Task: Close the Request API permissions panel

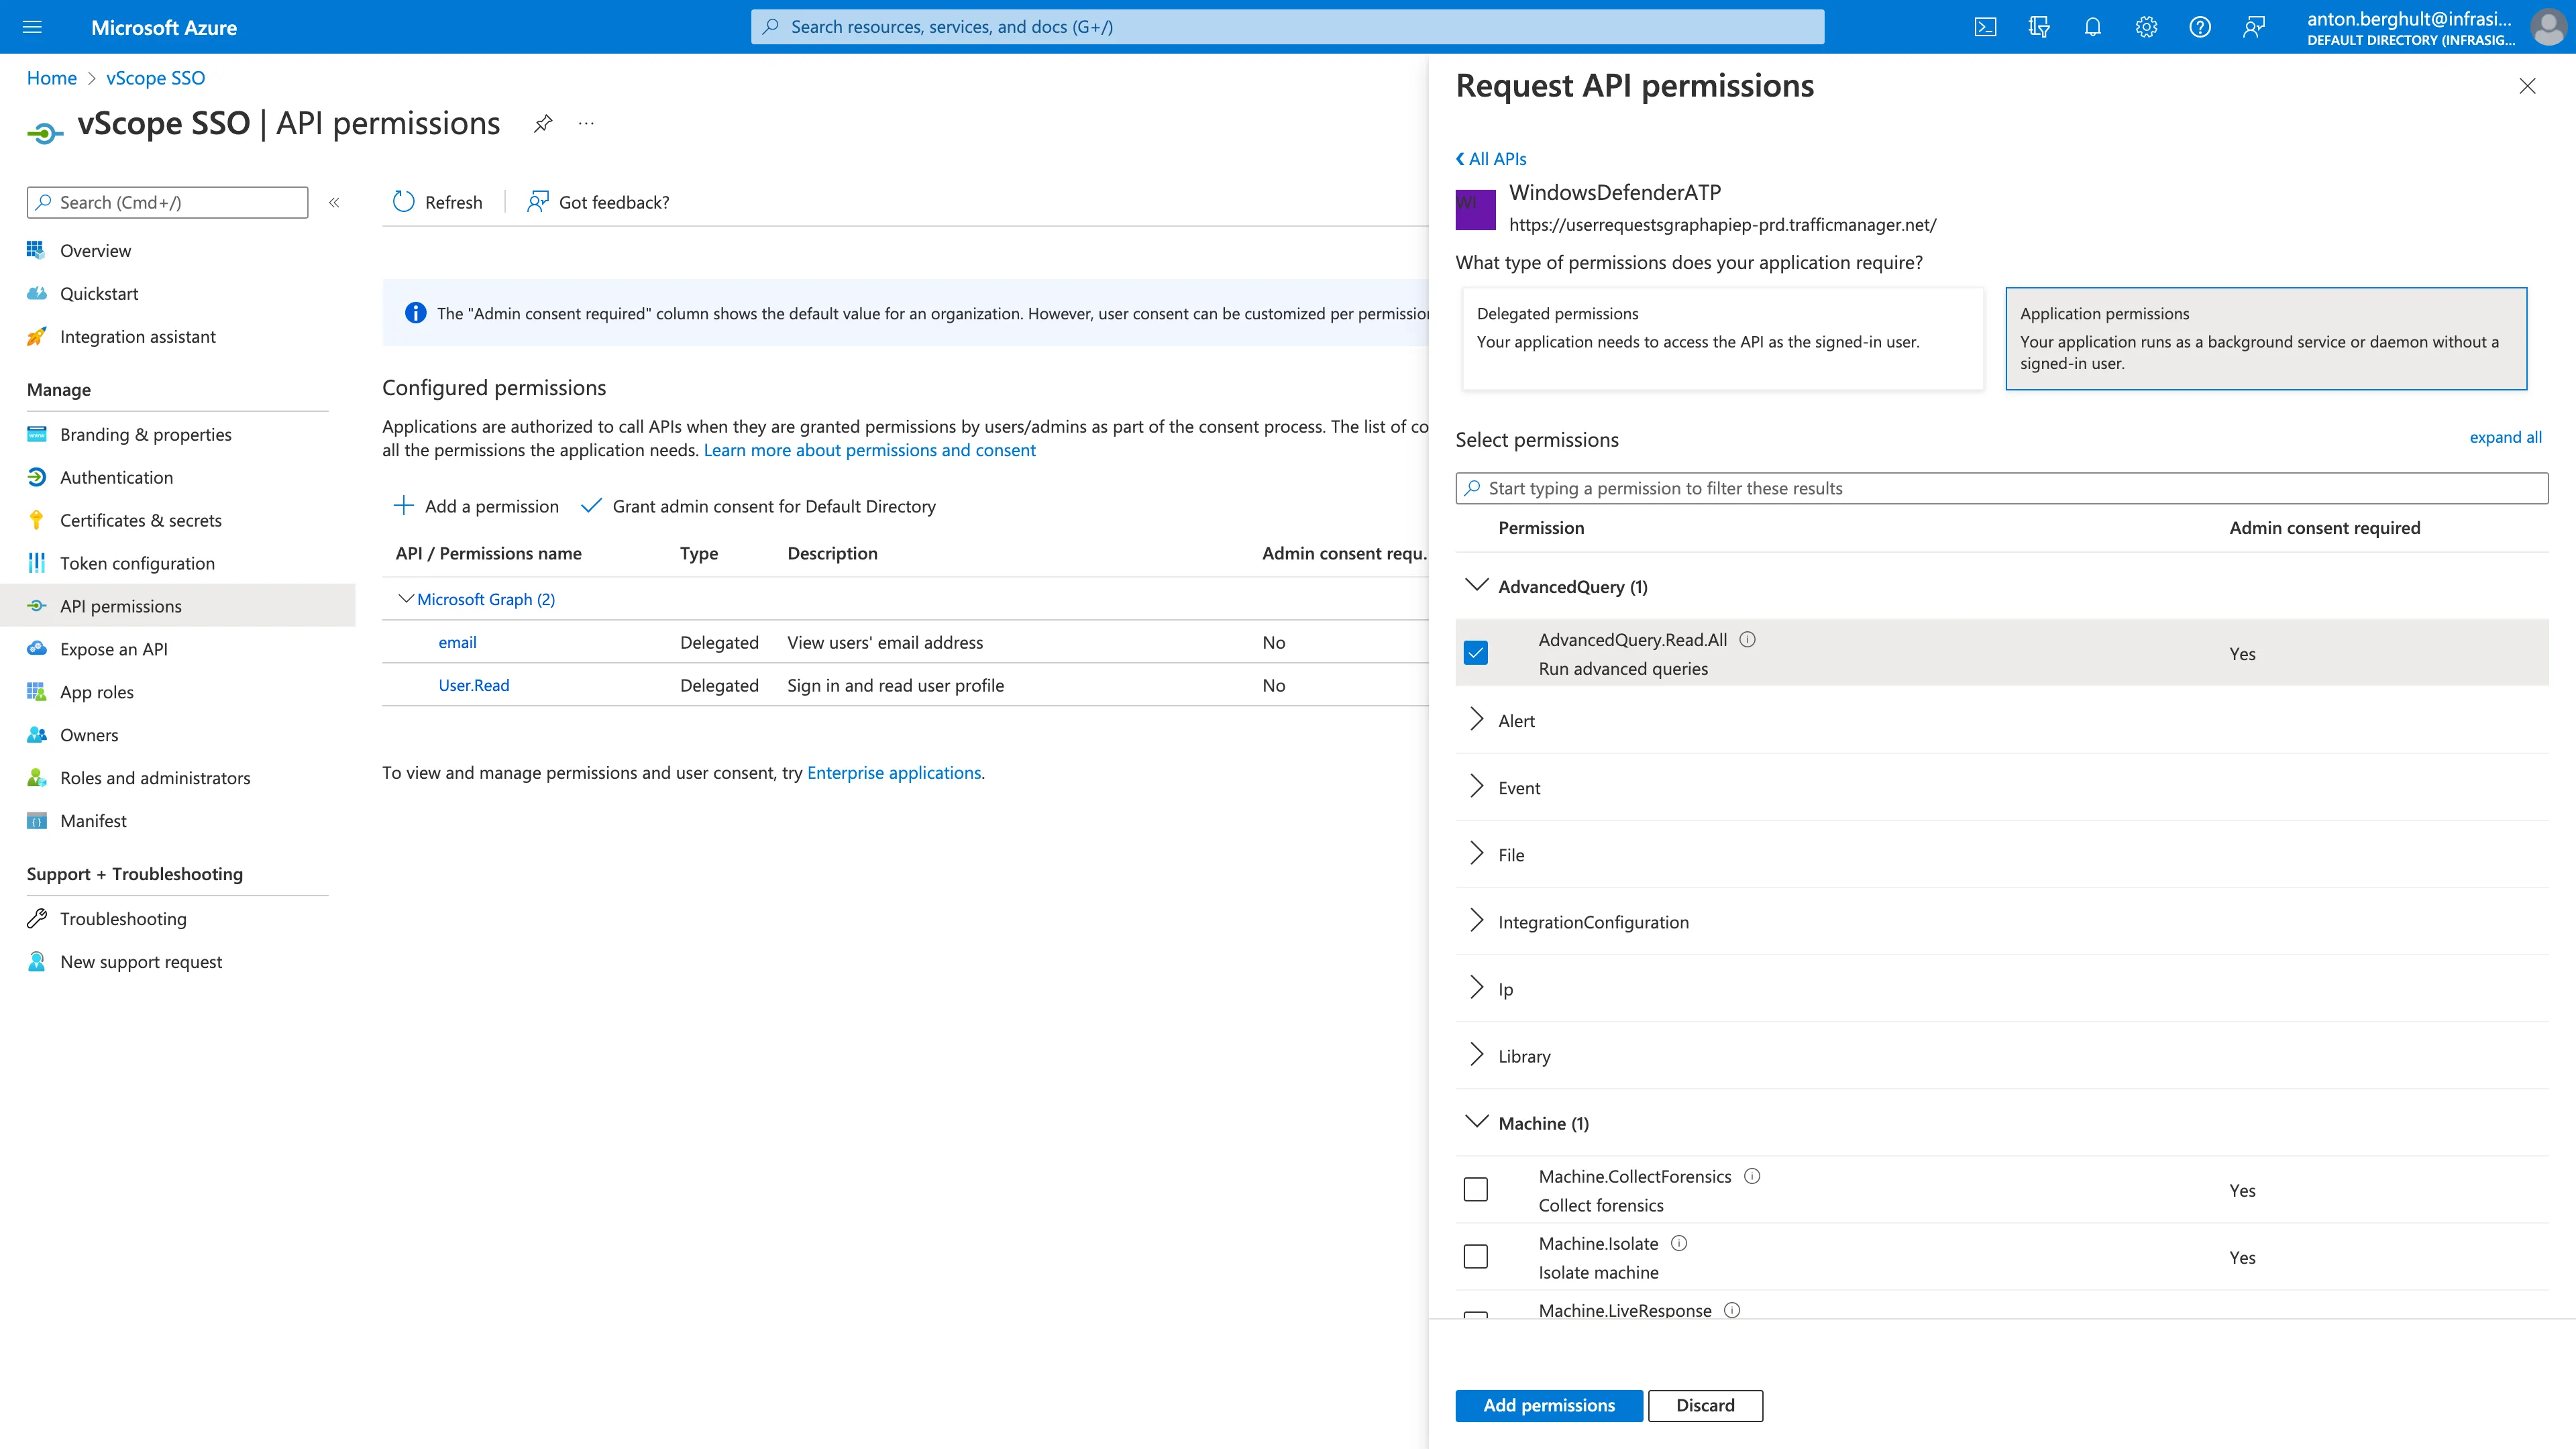Action: pos(2527,86)
